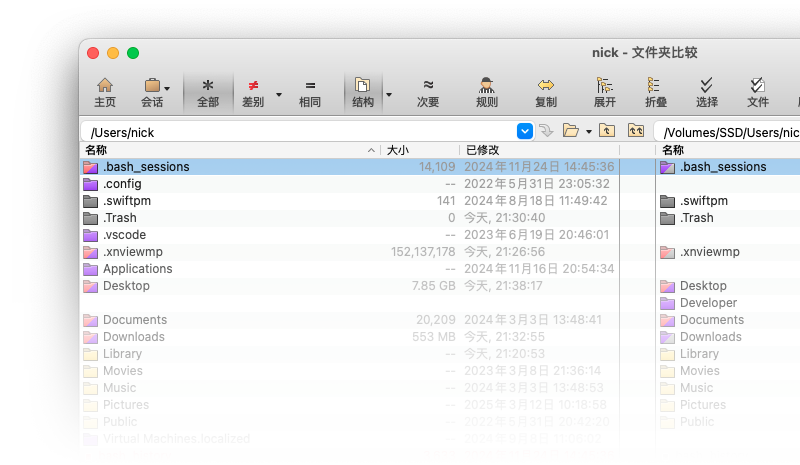
Task: Click the 选择 (Select) checkmark icon
Action: click(707, 92)
